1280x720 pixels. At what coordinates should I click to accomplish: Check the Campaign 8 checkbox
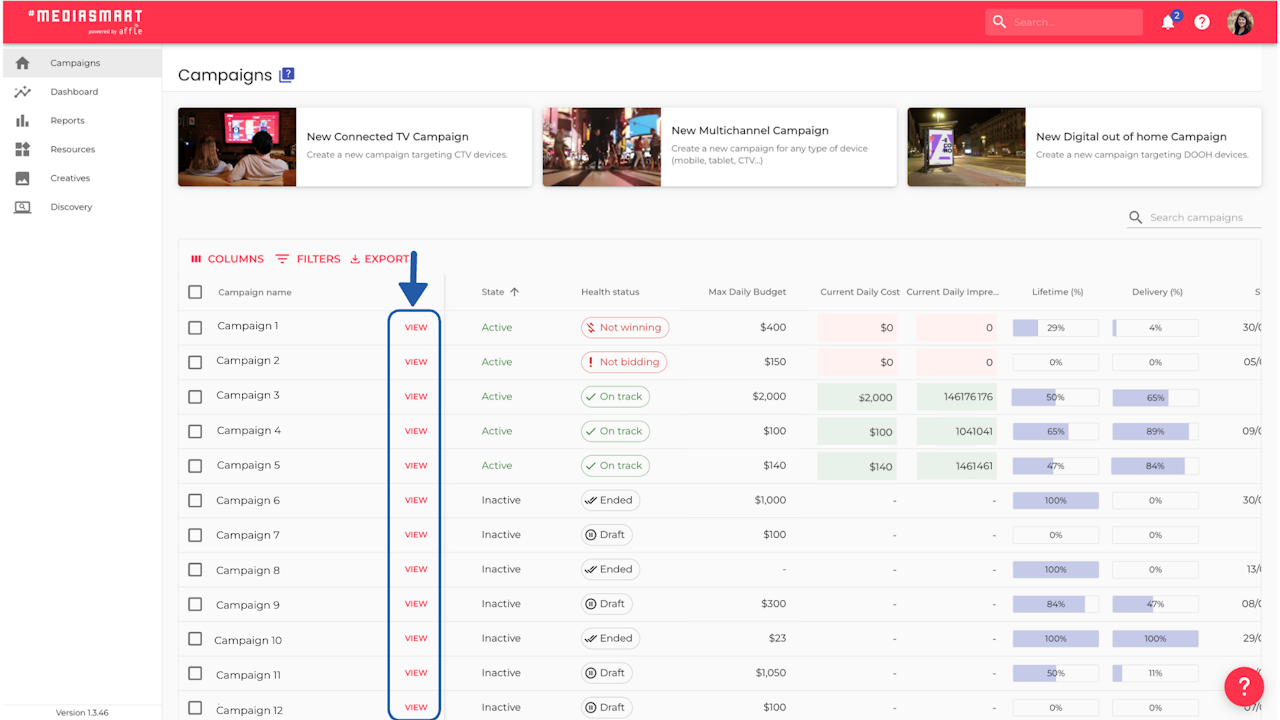coord(195,569)
